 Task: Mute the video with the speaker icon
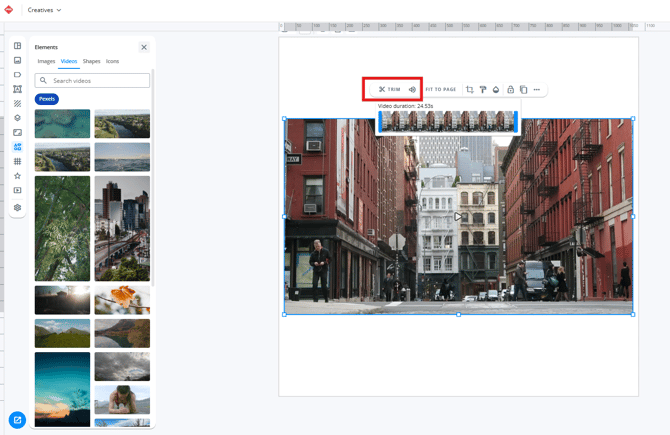412,90
